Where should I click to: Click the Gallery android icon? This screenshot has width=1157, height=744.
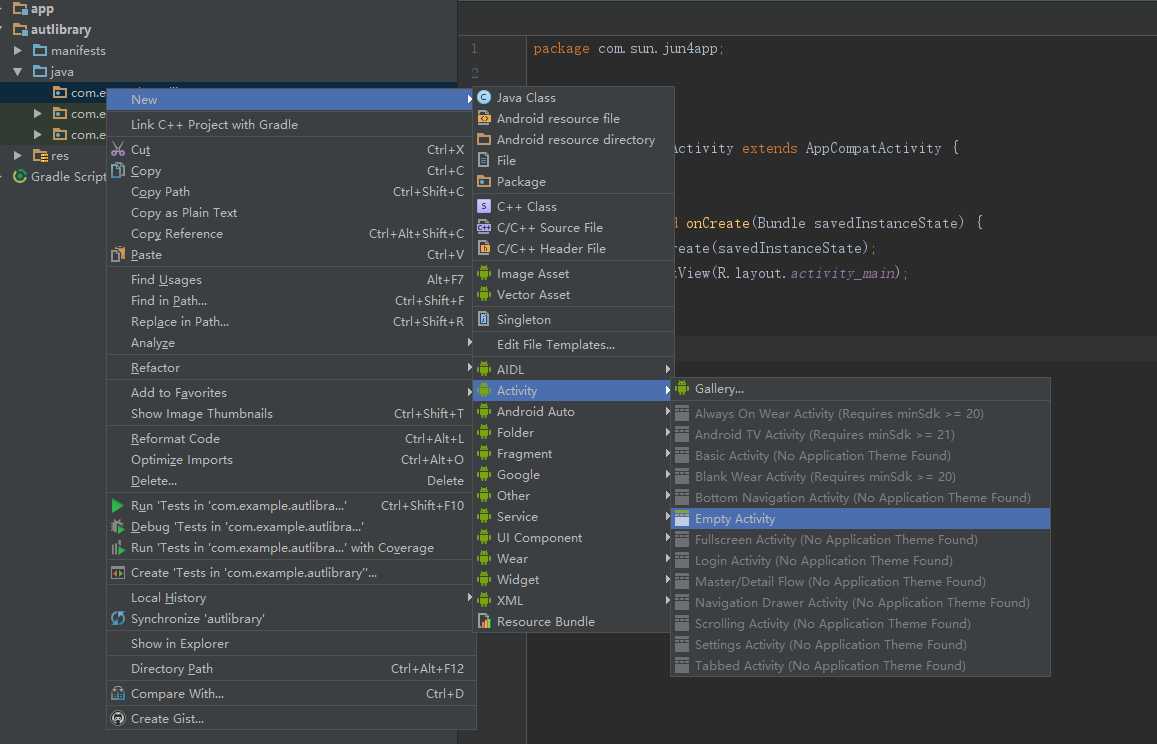pyautogui.click(x=682, y=388)
